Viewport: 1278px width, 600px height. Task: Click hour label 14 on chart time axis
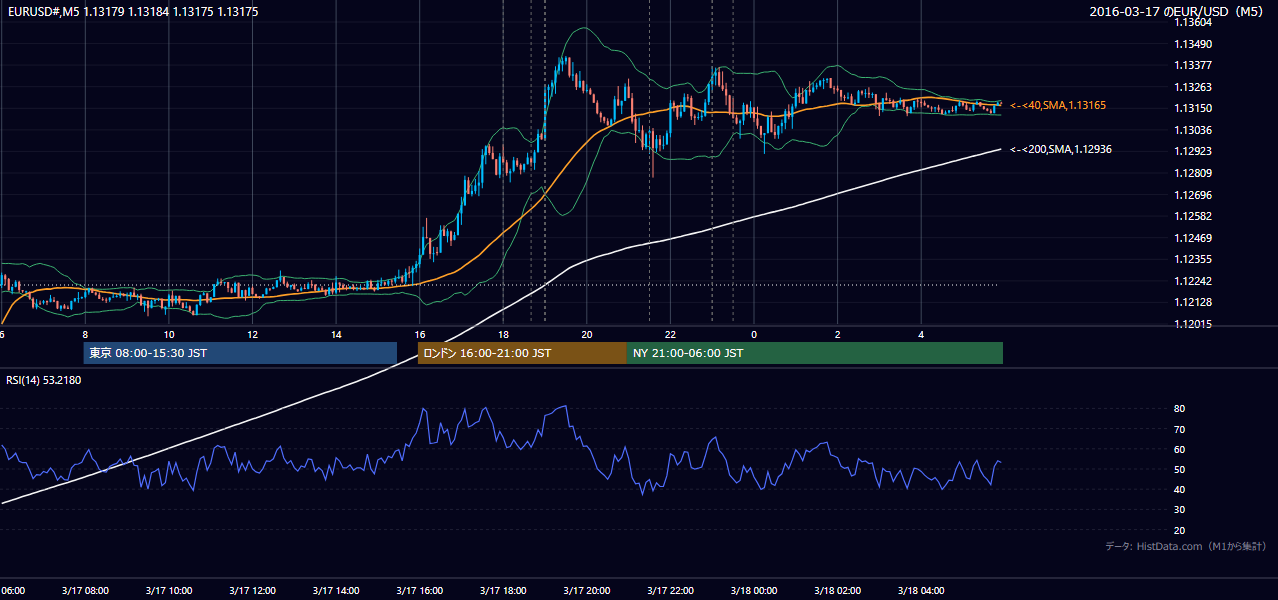(x=336, y=334)
